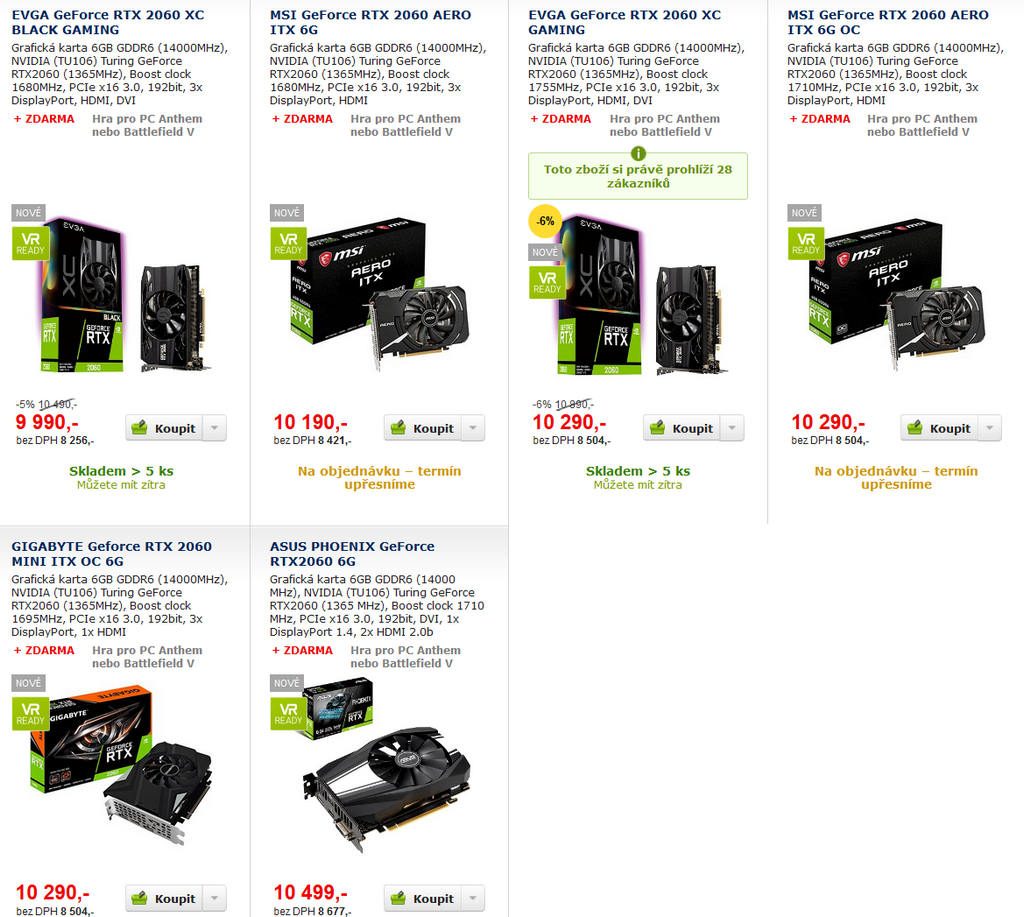
Task: Click free Anthem or Battlefield V offer on EVGA XC GAMING
Action: coord(664,125)
